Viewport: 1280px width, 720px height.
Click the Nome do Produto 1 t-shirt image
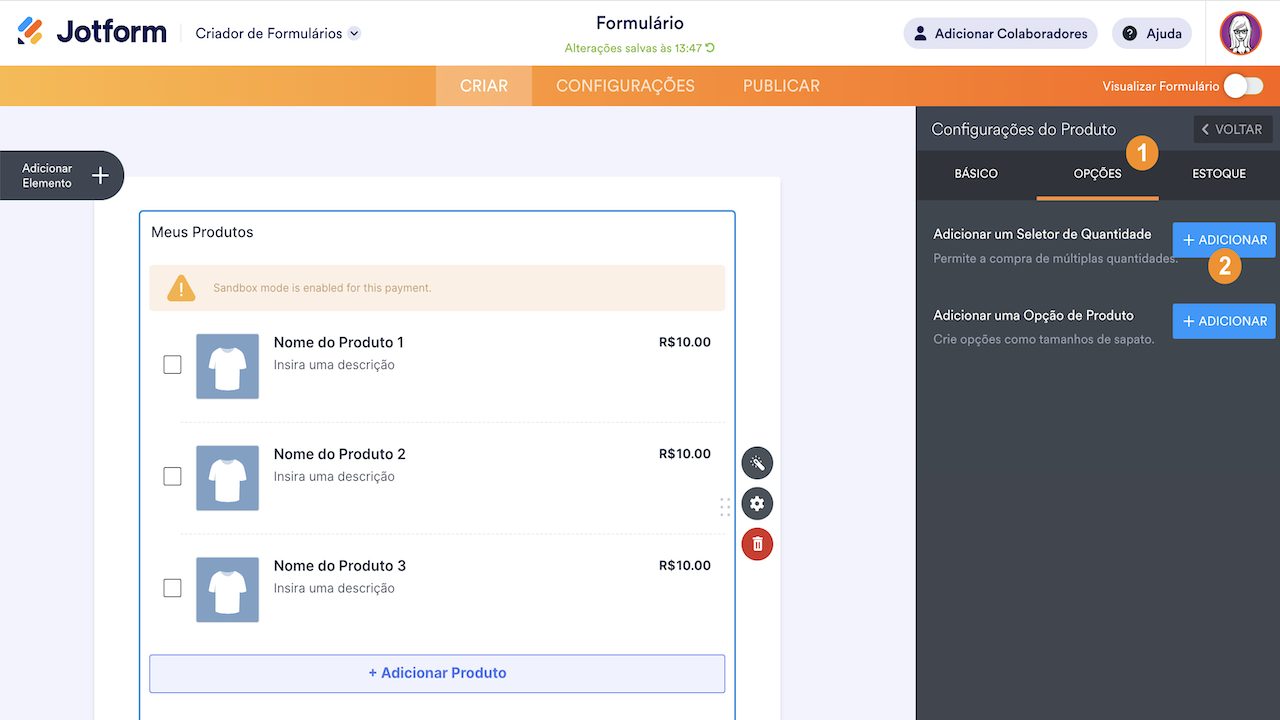[x=227, y=366]
